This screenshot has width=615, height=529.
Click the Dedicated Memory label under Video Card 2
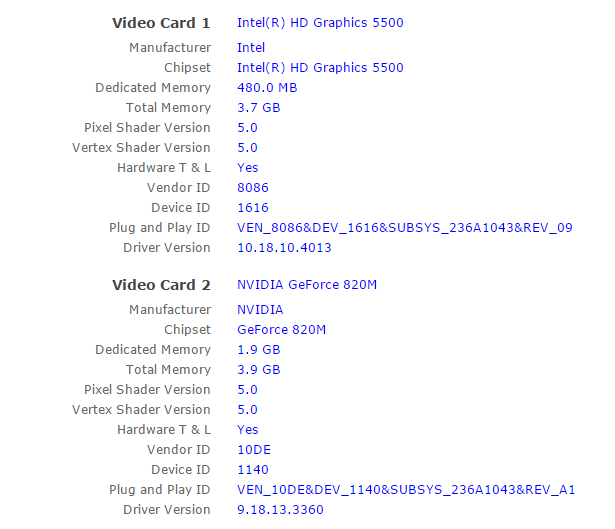pyautogui.click(x=153, y=349)
